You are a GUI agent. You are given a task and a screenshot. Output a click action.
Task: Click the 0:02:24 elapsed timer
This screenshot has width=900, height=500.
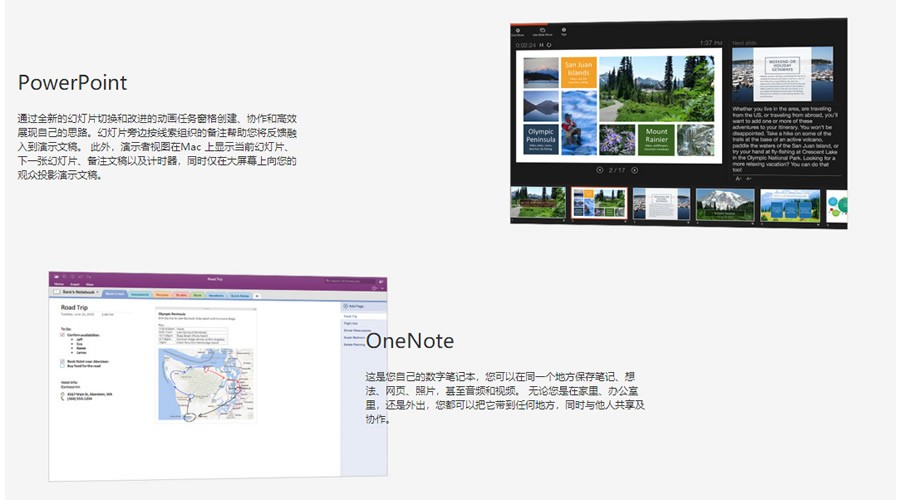(526, 45)
